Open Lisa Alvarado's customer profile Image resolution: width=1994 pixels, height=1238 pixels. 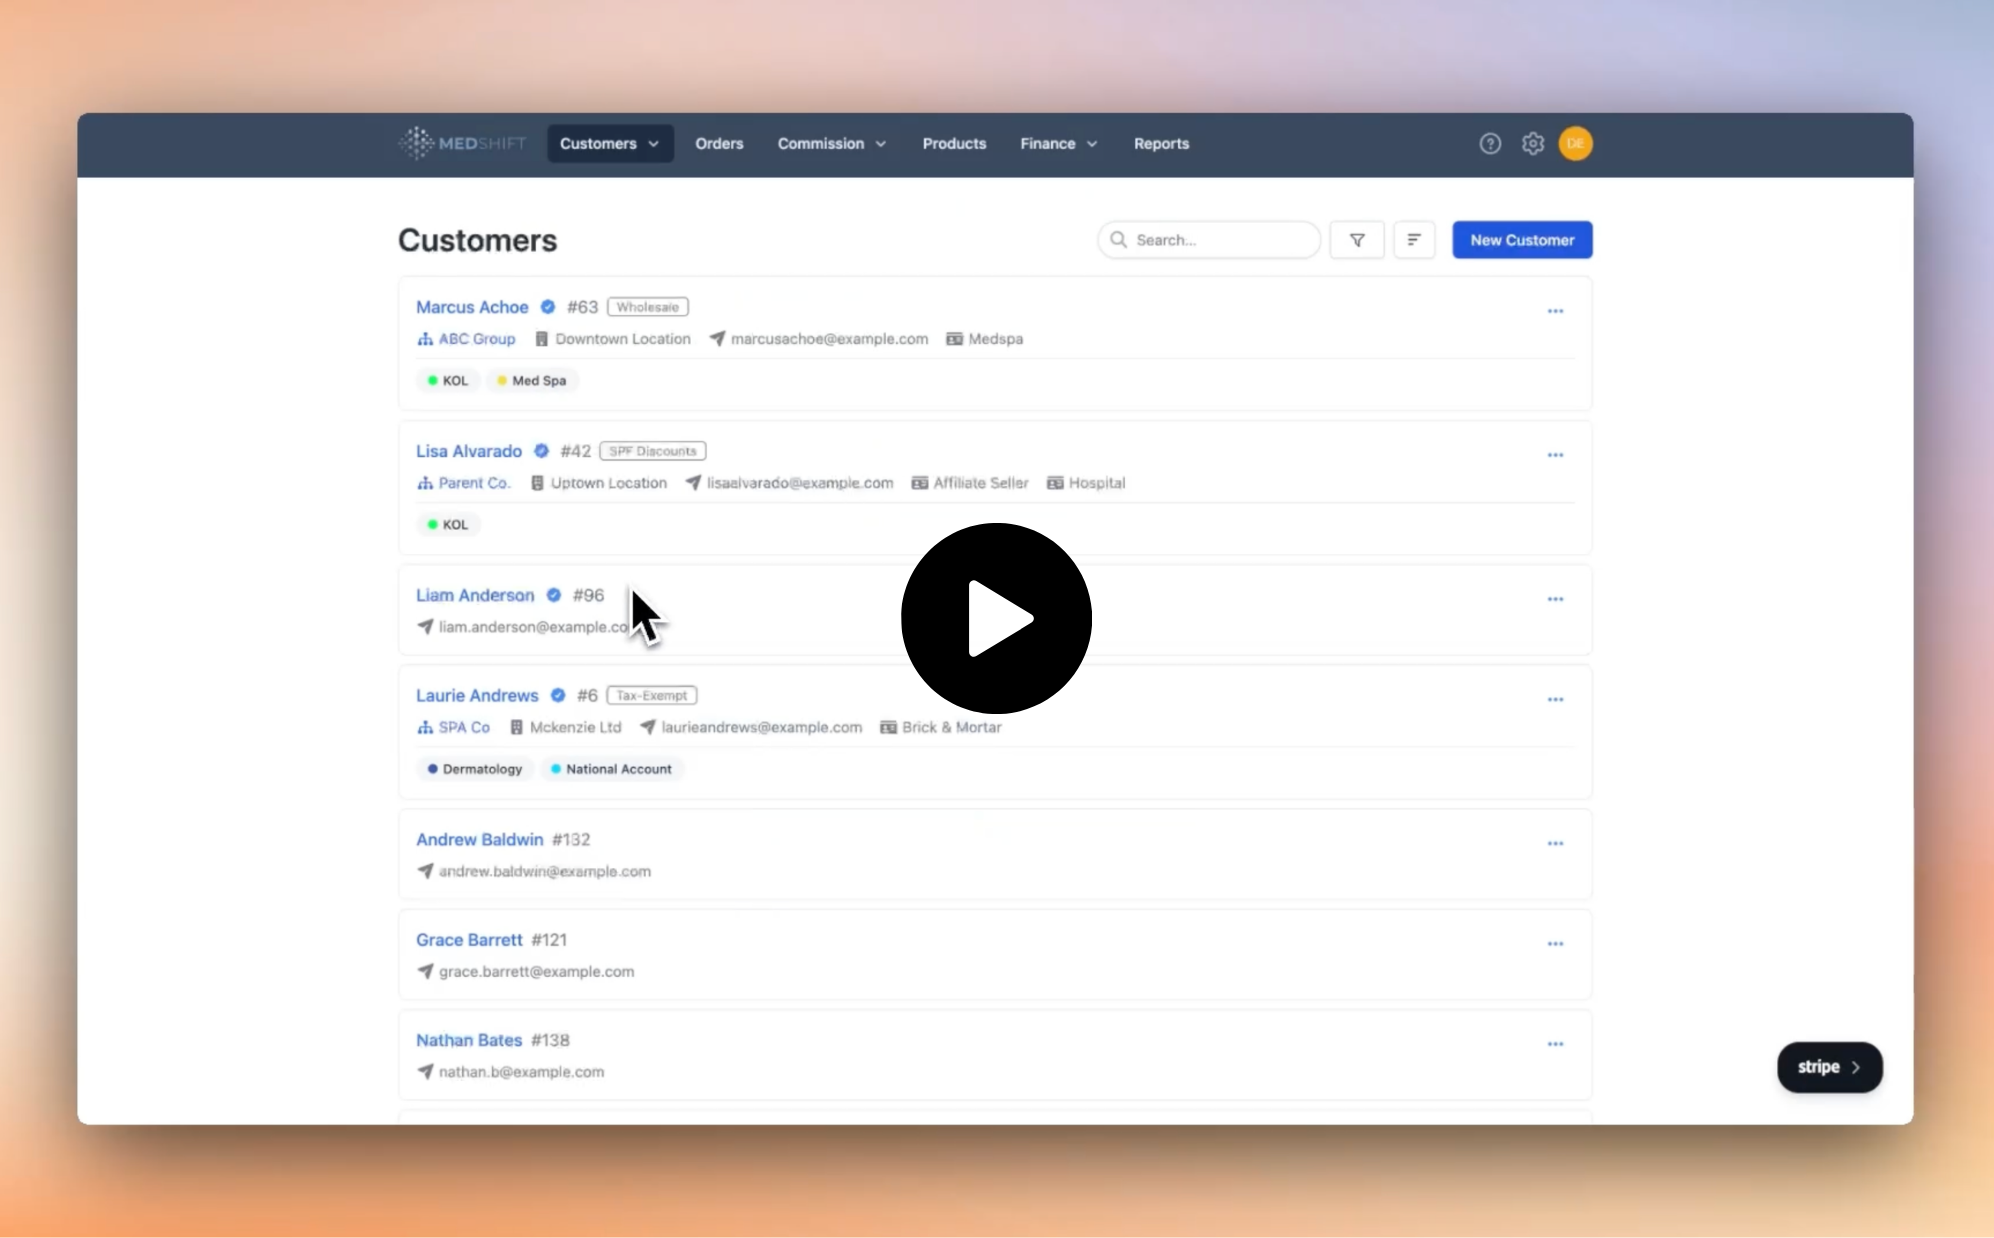468,450
